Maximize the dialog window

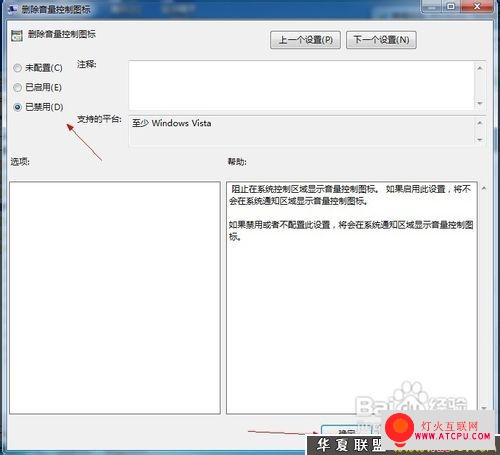tap(451, 6)
